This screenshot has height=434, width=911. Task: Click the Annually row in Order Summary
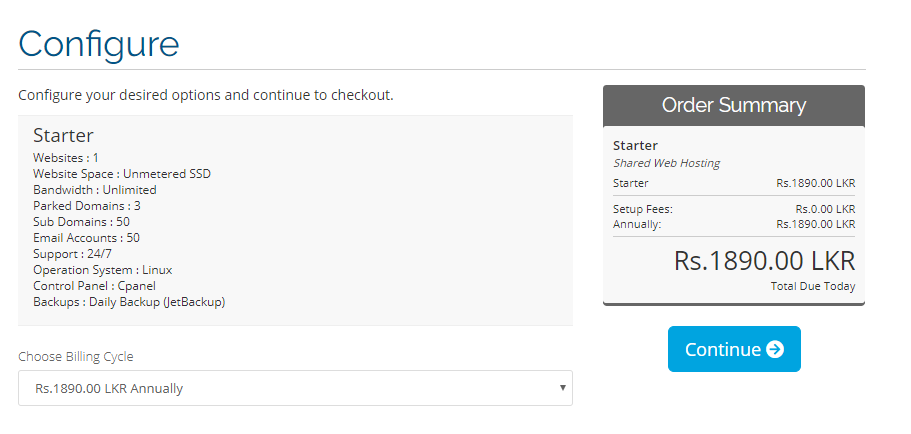(733, 224)
